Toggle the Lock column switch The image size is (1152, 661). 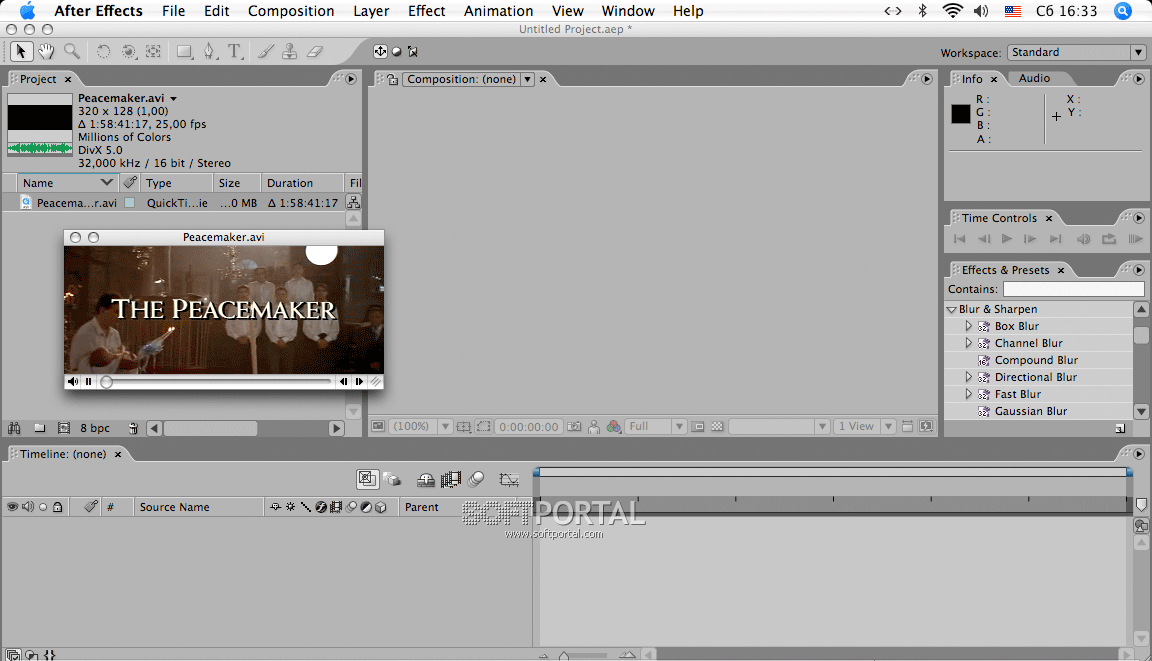coord(57,507)
